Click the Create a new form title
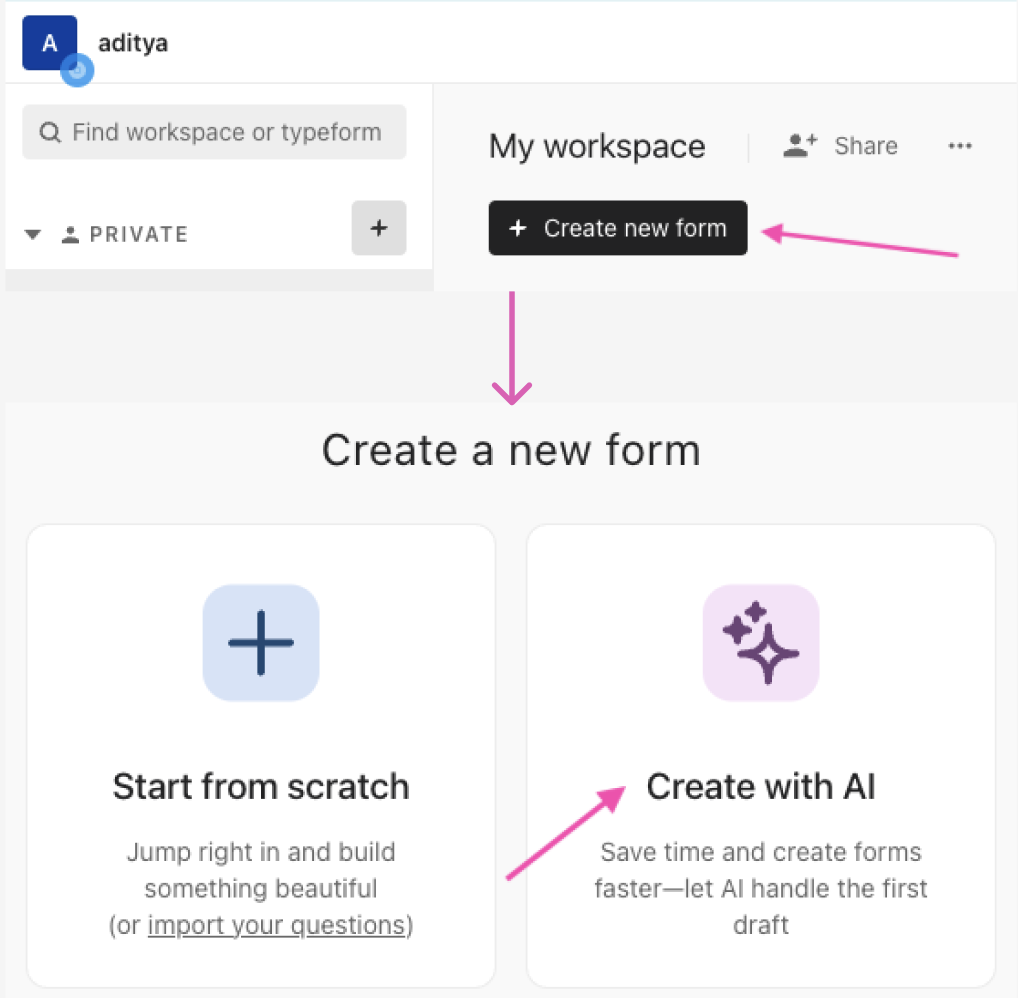The image size is (1018, 998). [510, 450]
